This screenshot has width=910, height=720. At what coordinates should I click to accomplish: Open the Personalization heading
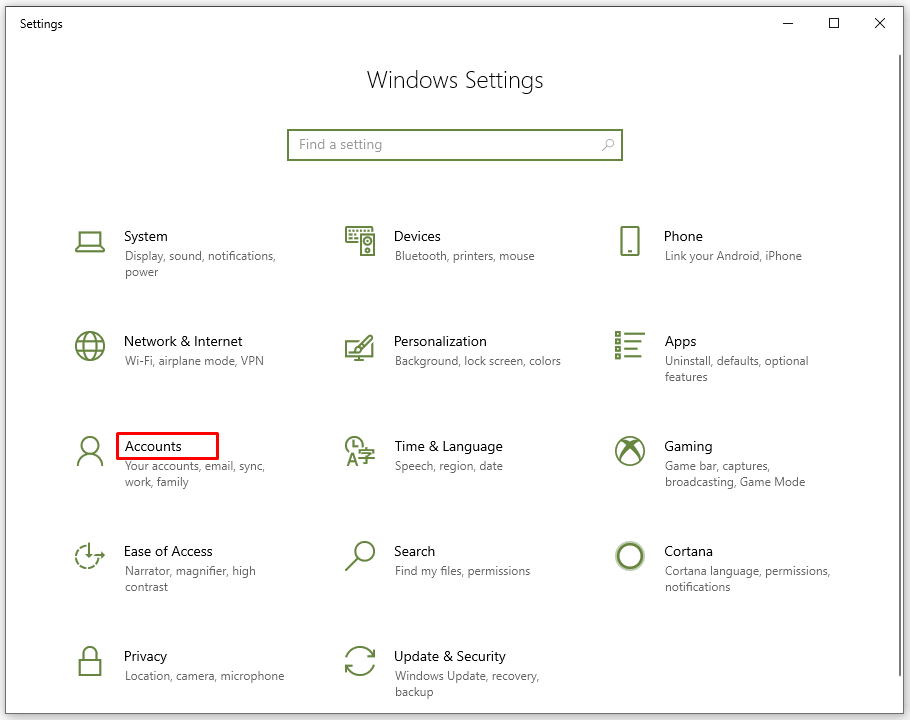[440, 341]
